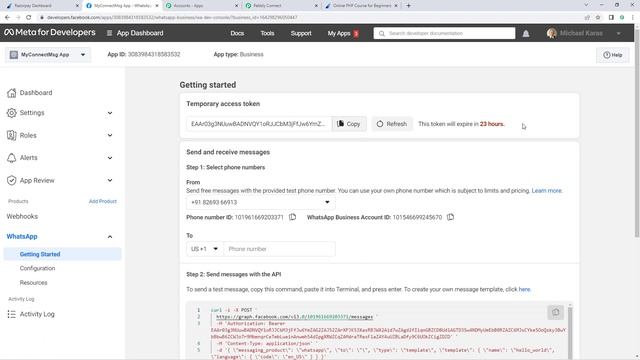Click the Roles icon in sidebar
Image resolution: width=640 pixels, height=360 pixels.
tap(11, 135)
